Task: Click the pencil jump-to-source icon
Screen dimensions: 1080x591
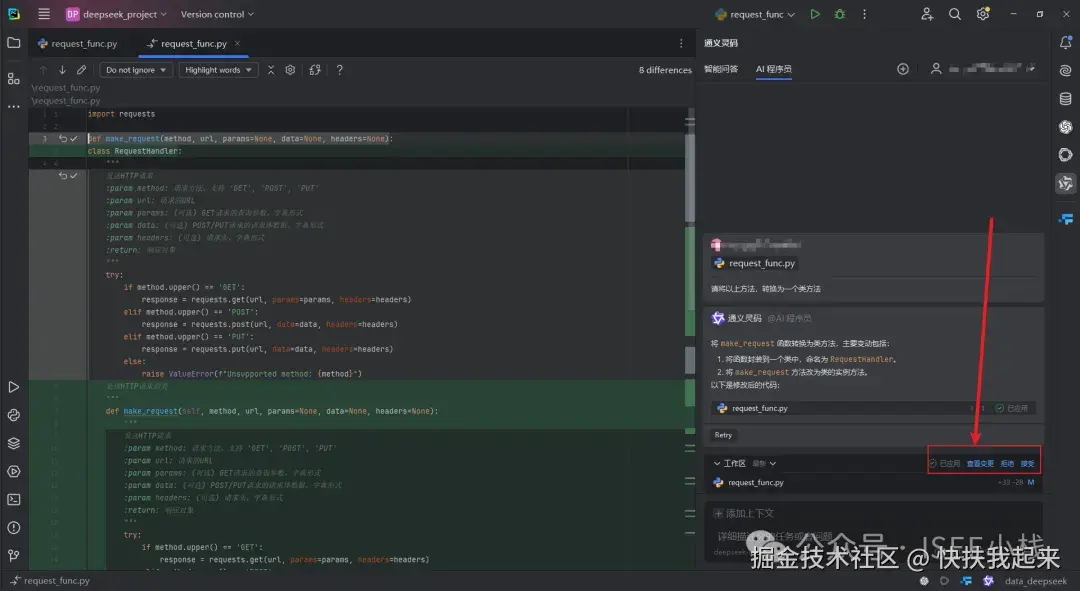Action: click(81, 70)
